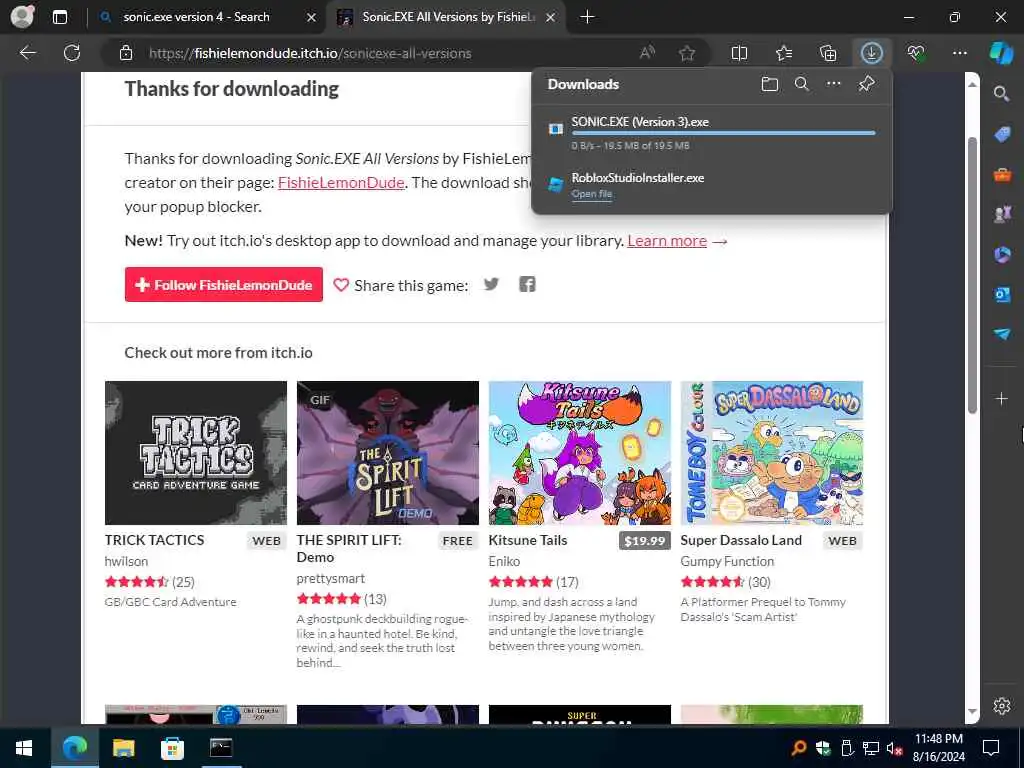Image resolution: width=1024 pixels, height=768 pixels.
Task: Open more options in Downloads panel
Action: coord(833,84)
